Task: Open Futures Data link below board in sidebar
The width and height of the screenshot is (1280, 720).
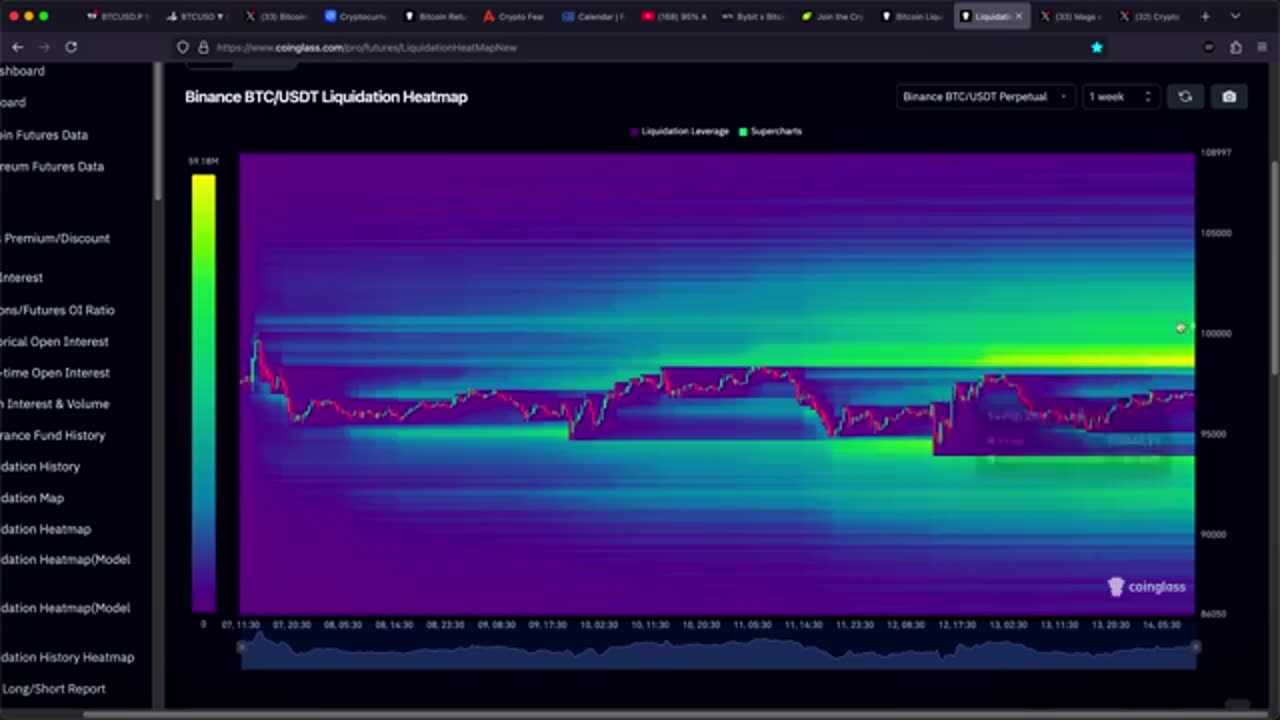Action: pos(44,135)
